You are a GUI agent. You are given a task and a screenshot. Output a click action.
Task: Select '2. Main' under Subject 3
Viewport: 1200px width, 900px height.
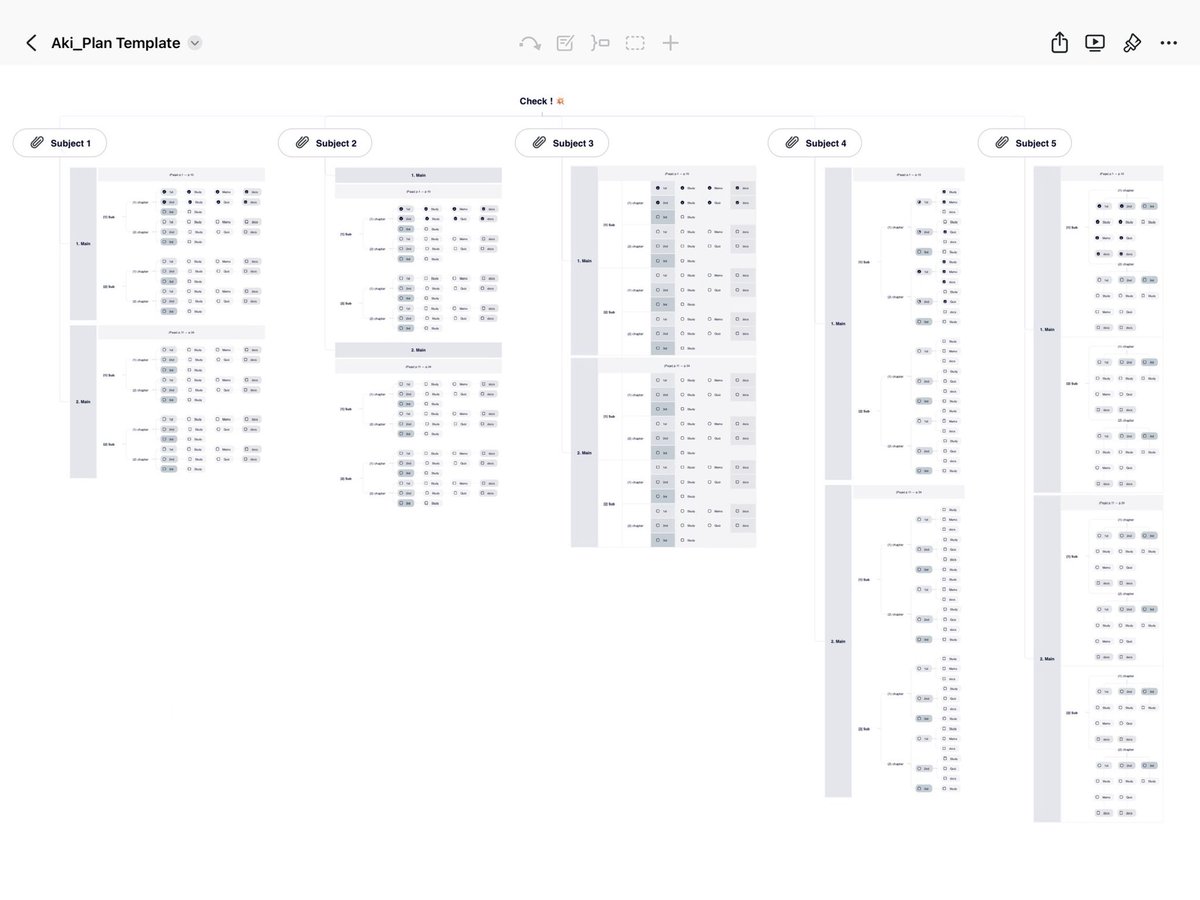tap(584, 453)
